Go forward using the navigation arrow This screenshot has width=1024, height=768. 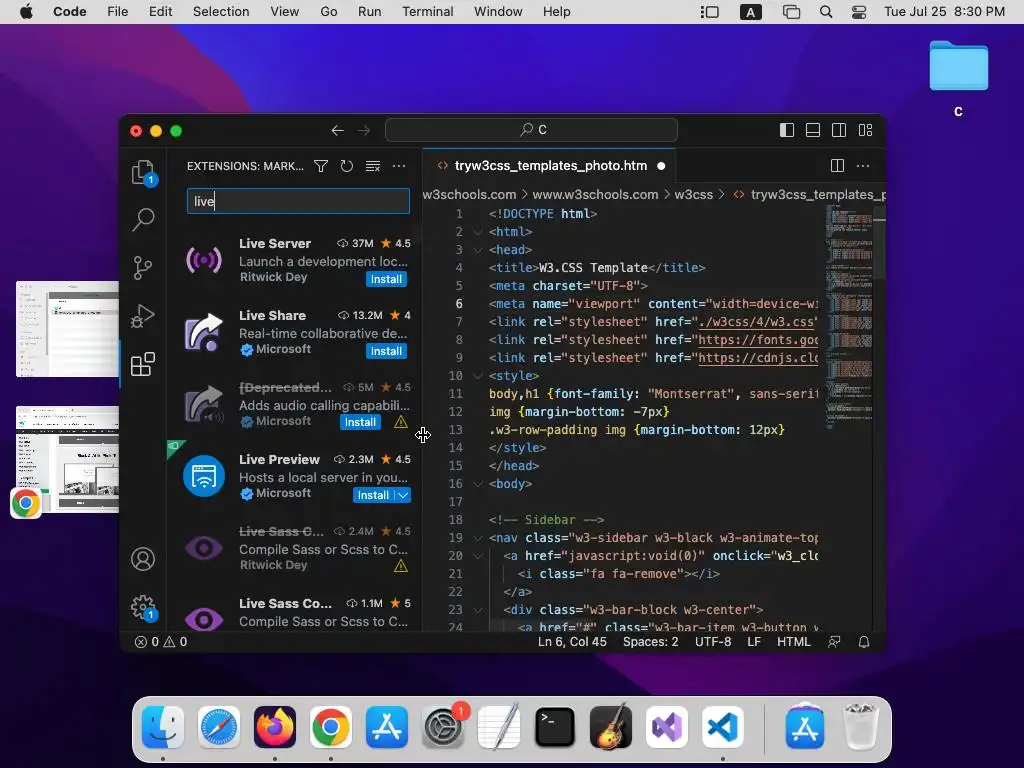364,131
